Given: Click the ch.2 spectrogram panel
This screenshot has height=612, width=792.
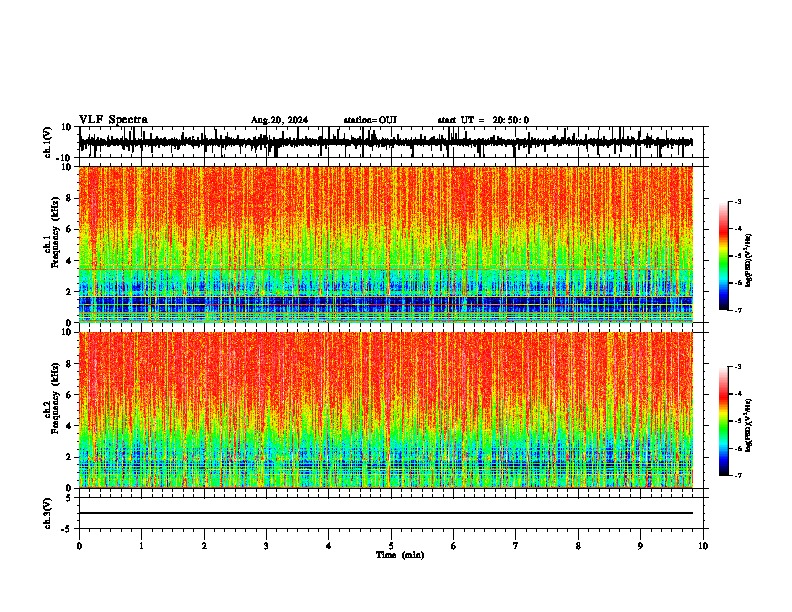Looking at the screenshot, I should [x=386, y=410].
